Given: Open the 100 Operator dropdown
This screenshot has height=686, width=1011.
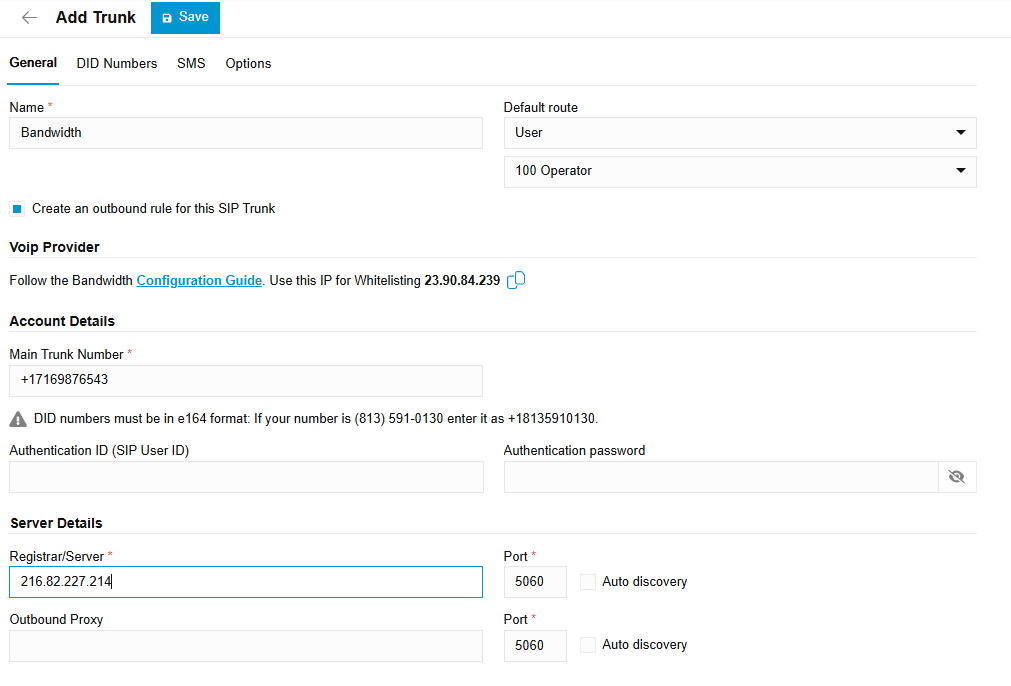Looking at the screenshot, I should pyautogui.click(x=740, y=172).
